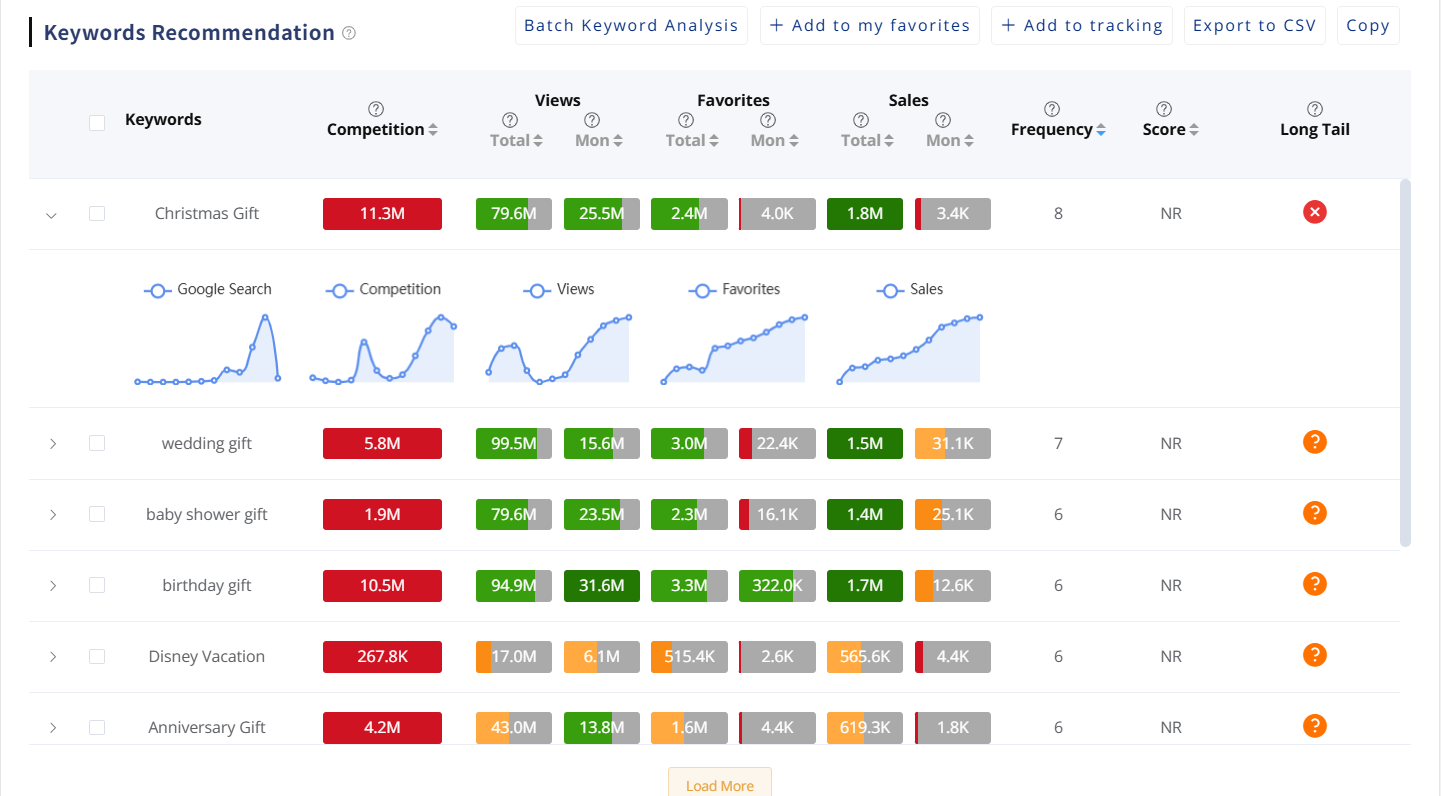The width and height of the screenshot is (1441, 796).
Task: Click Export to CSV
Action: [1255, 25]
